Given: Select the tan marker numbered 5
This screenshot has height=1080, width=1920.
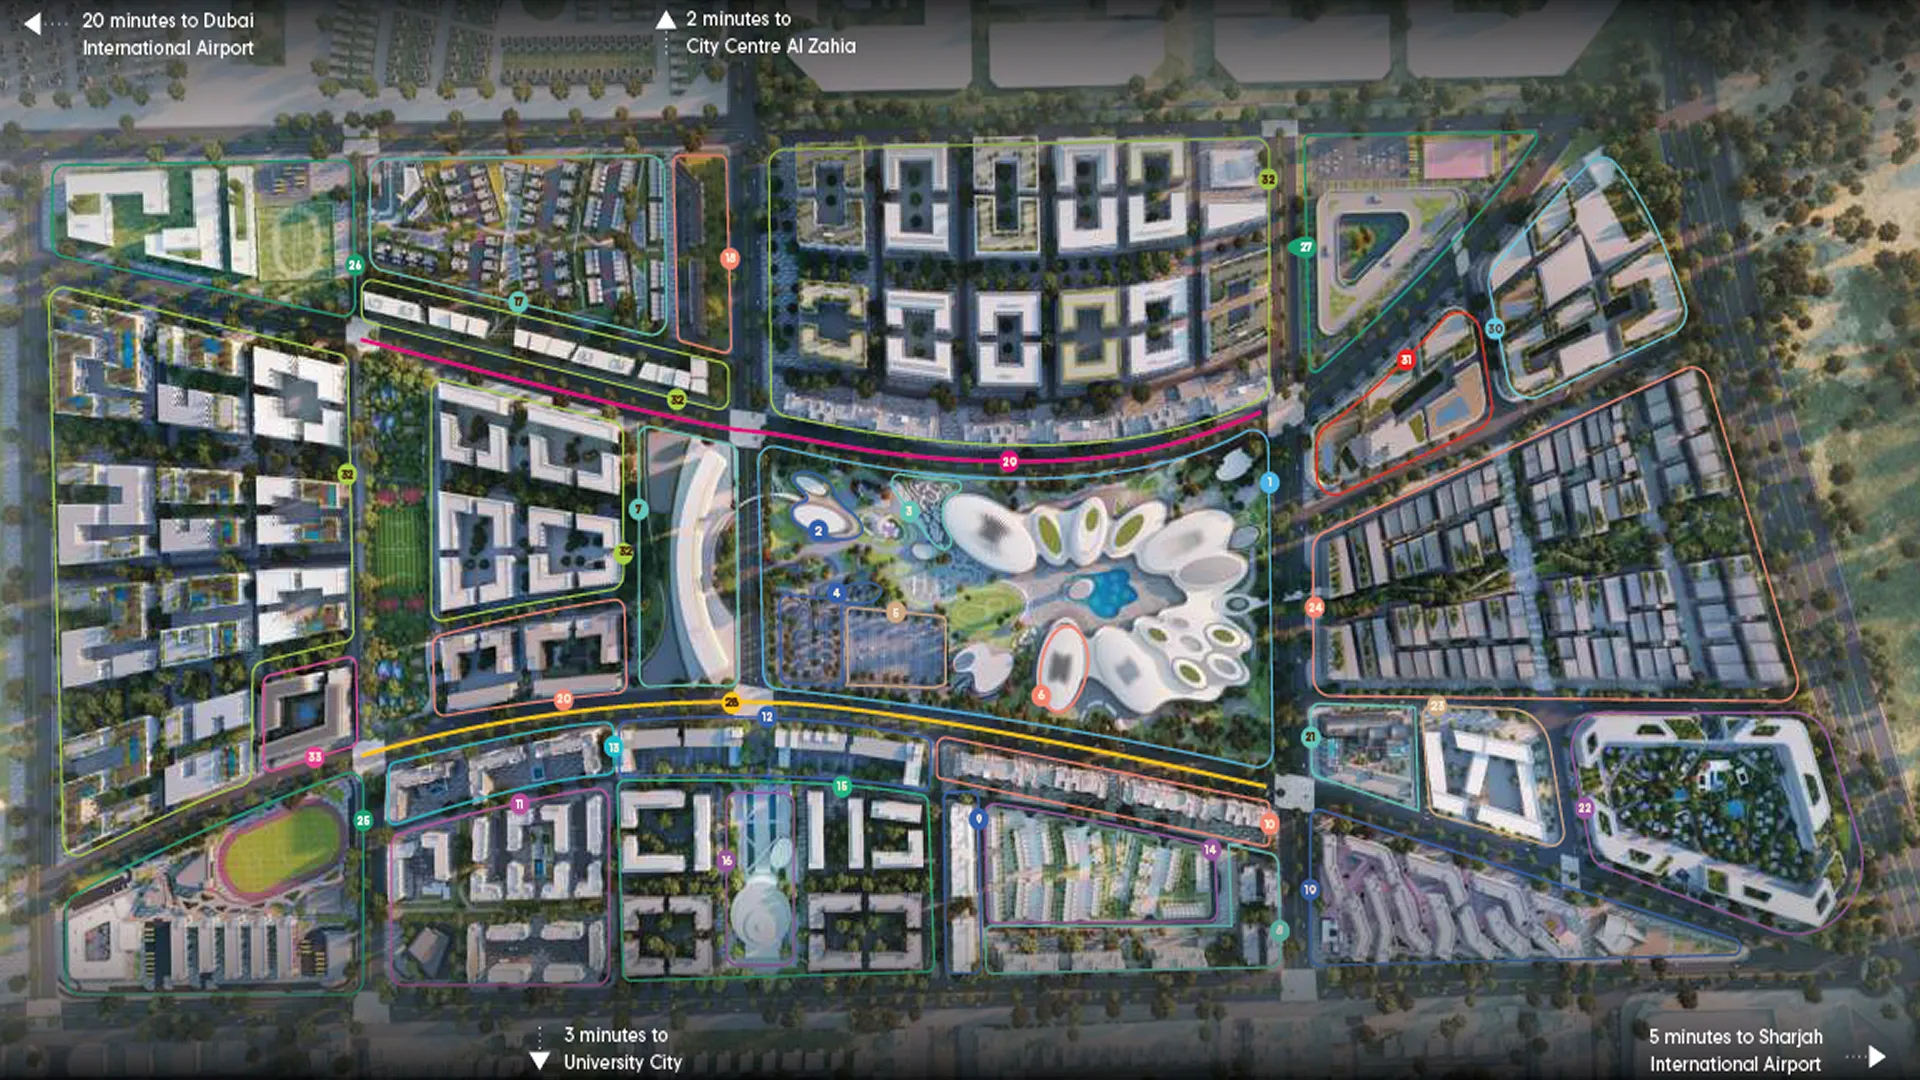Looking at the screenshot, I should 895,612.
